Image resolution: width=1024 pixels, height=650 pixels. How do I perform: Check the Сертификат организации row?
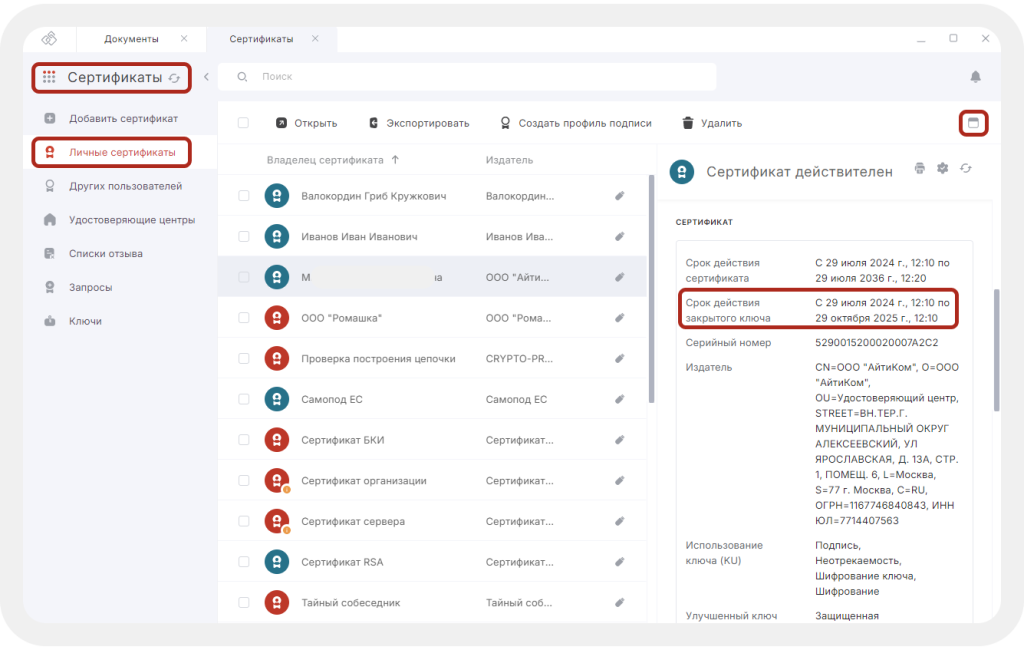click(244, 481)
